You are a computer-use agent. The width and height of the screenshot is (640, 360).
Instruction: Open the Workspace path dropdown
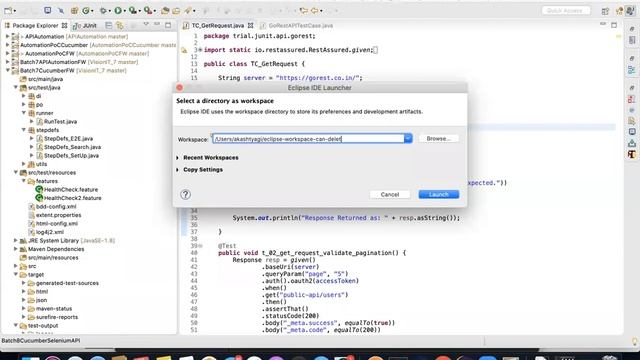(408, 139)
